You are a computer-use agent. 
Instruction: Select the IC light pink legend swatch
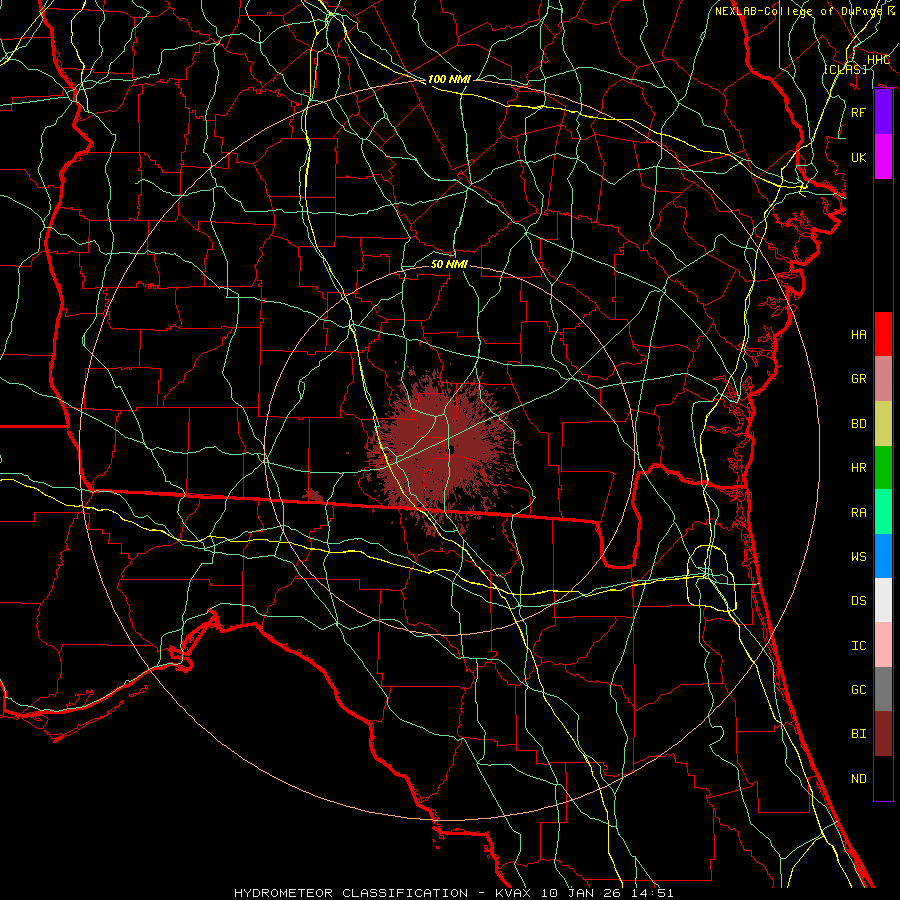pos(883,645)
